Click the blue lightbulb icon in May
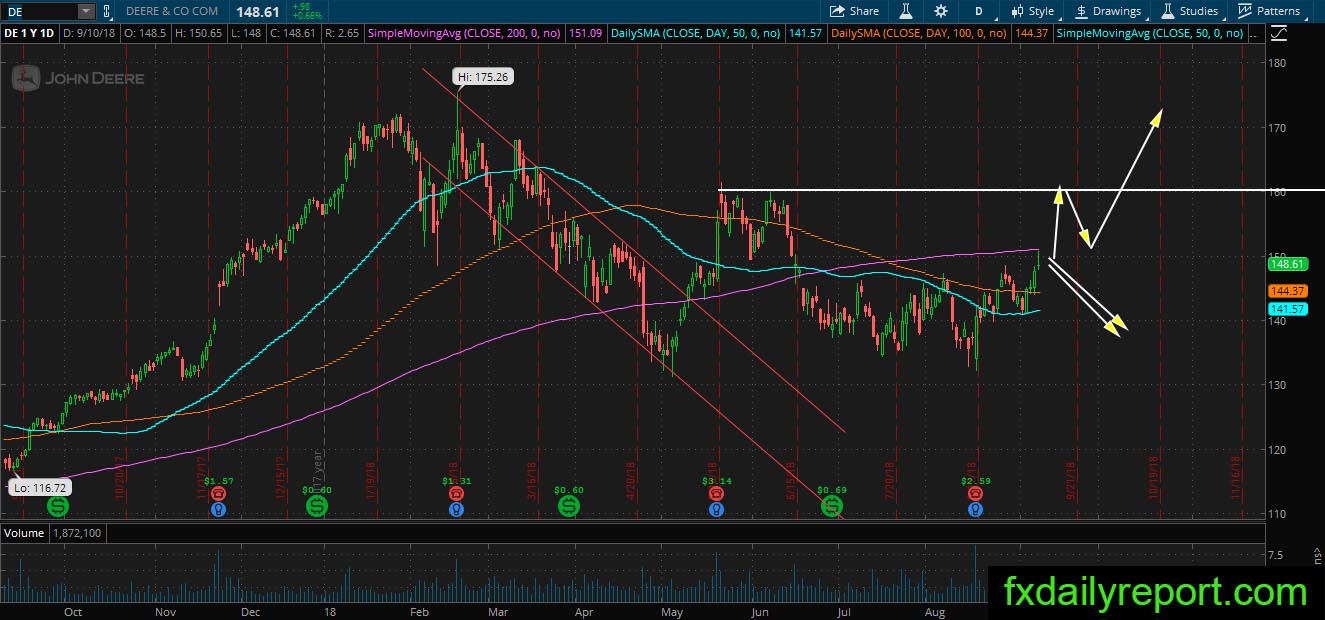This screenshot has height=620, width=1325. click(715, 509)
